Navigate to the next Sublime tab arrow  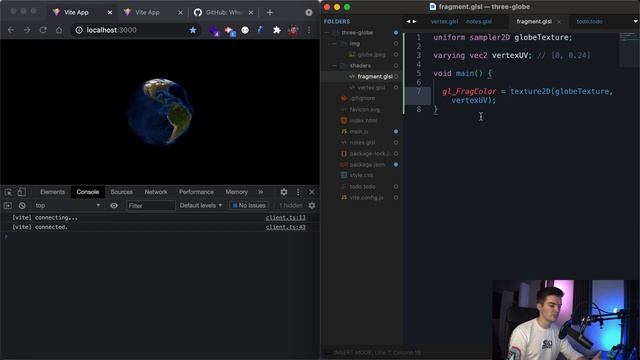tap(415, 22)
